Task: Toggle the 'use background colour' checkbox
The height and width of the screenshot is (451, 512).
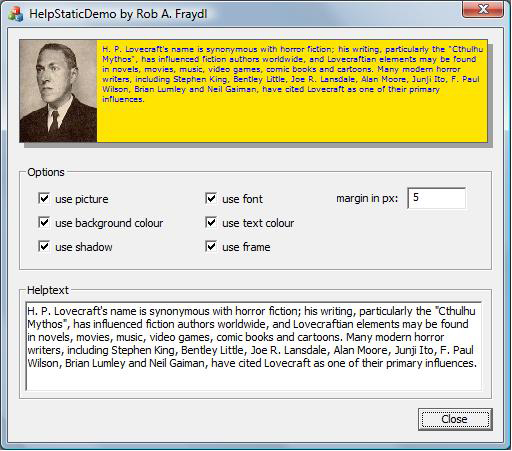Action: click(x=44, y=222)
